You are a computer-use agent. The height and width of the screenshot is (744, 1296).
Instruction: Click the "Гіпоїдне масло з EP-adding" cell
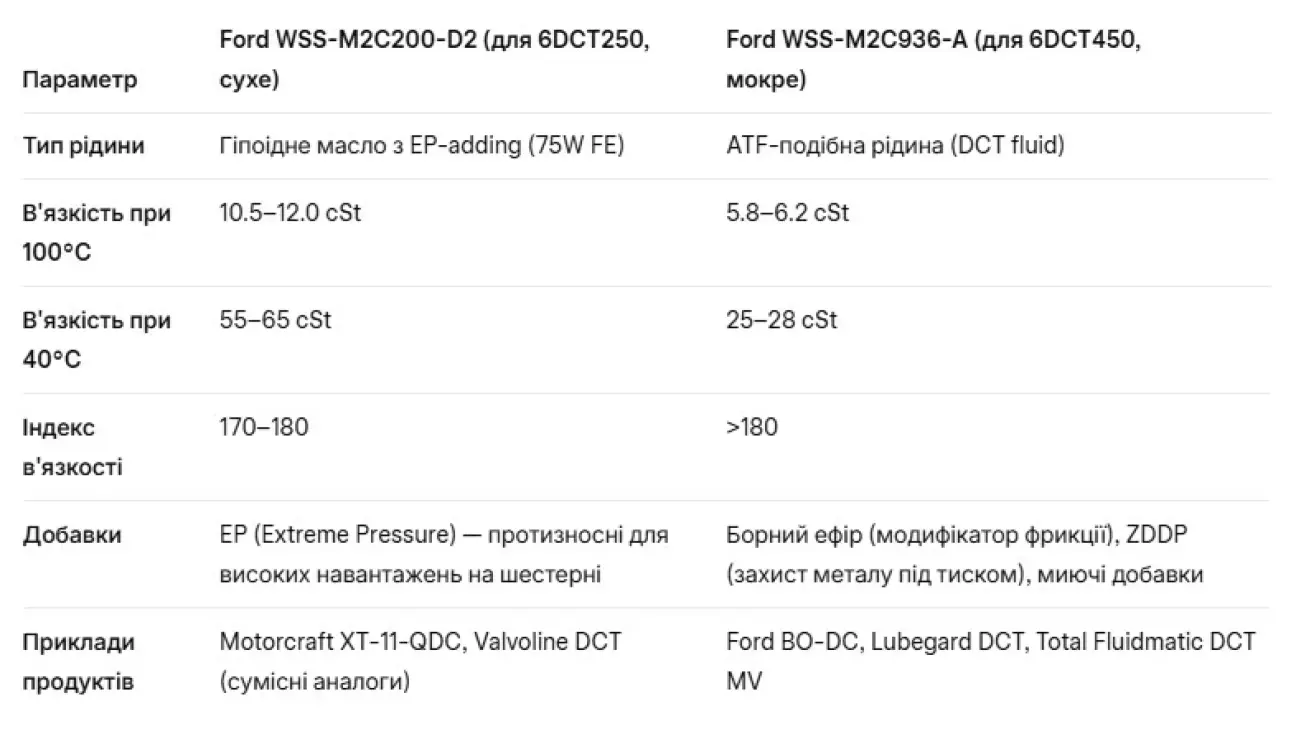point(421,146)
